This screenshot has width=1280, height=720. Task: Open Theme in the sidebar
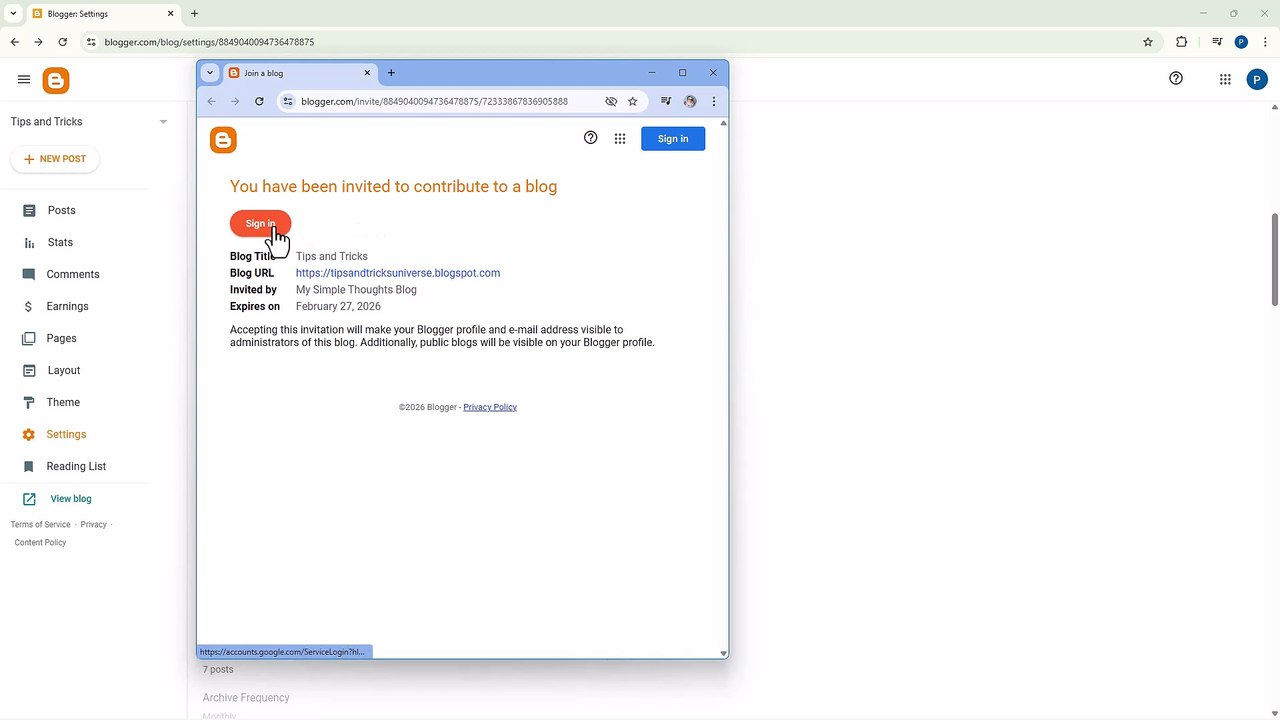point(63,402)
